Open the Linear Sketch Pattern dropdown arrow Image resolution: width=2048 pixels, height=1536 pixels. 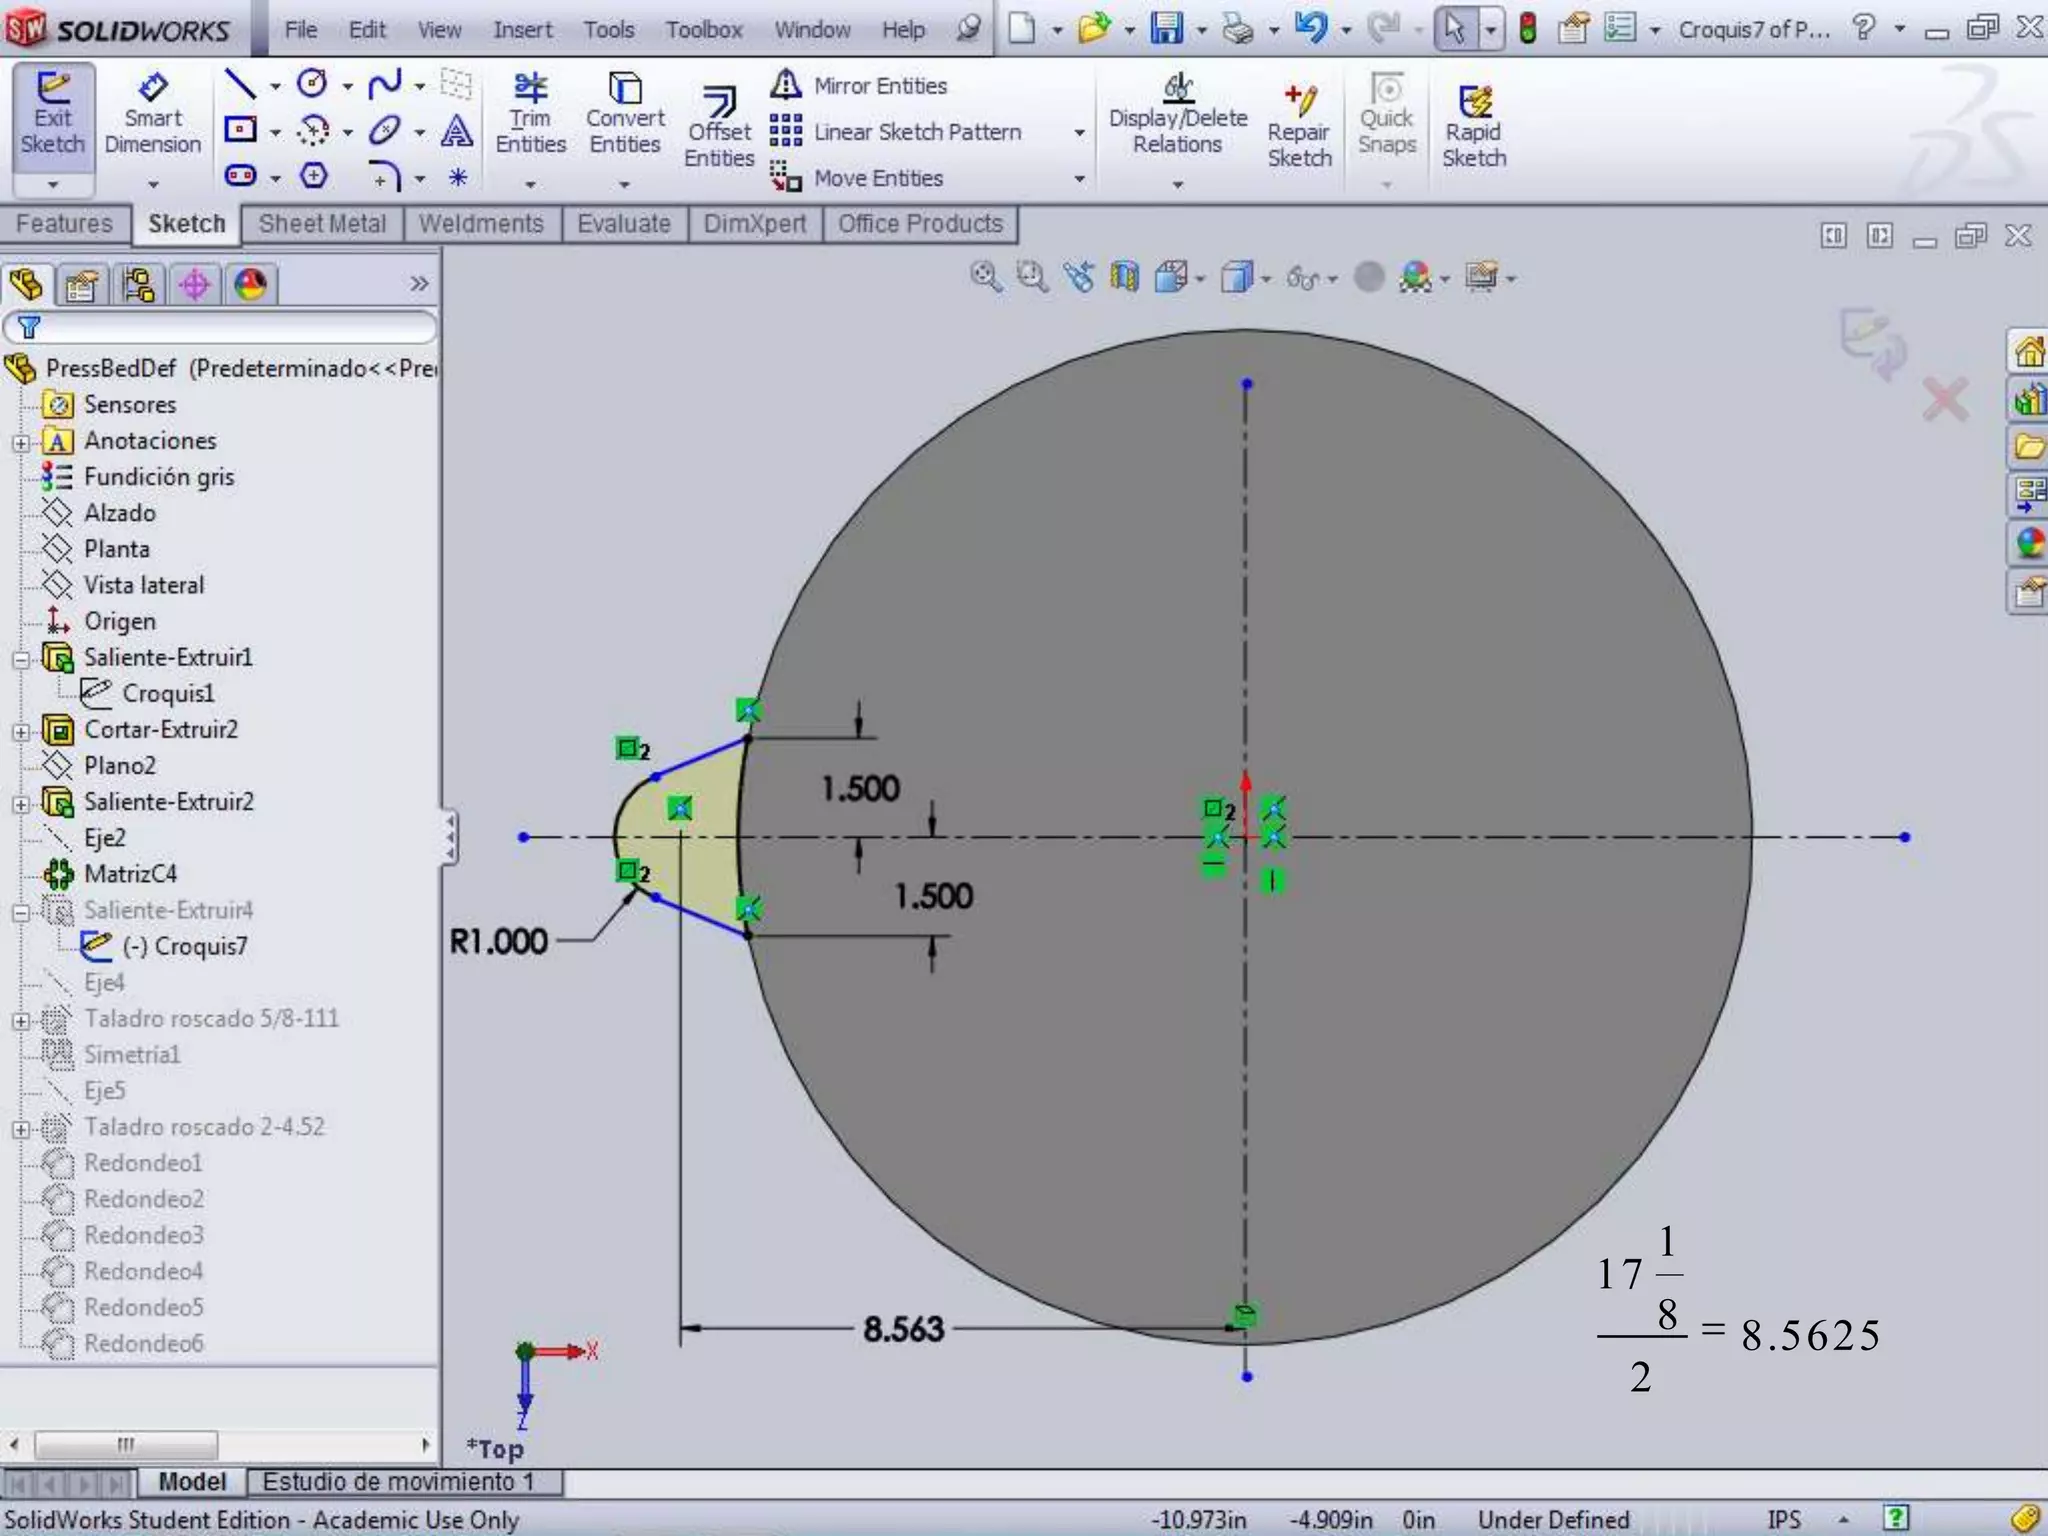[1079, 132]
